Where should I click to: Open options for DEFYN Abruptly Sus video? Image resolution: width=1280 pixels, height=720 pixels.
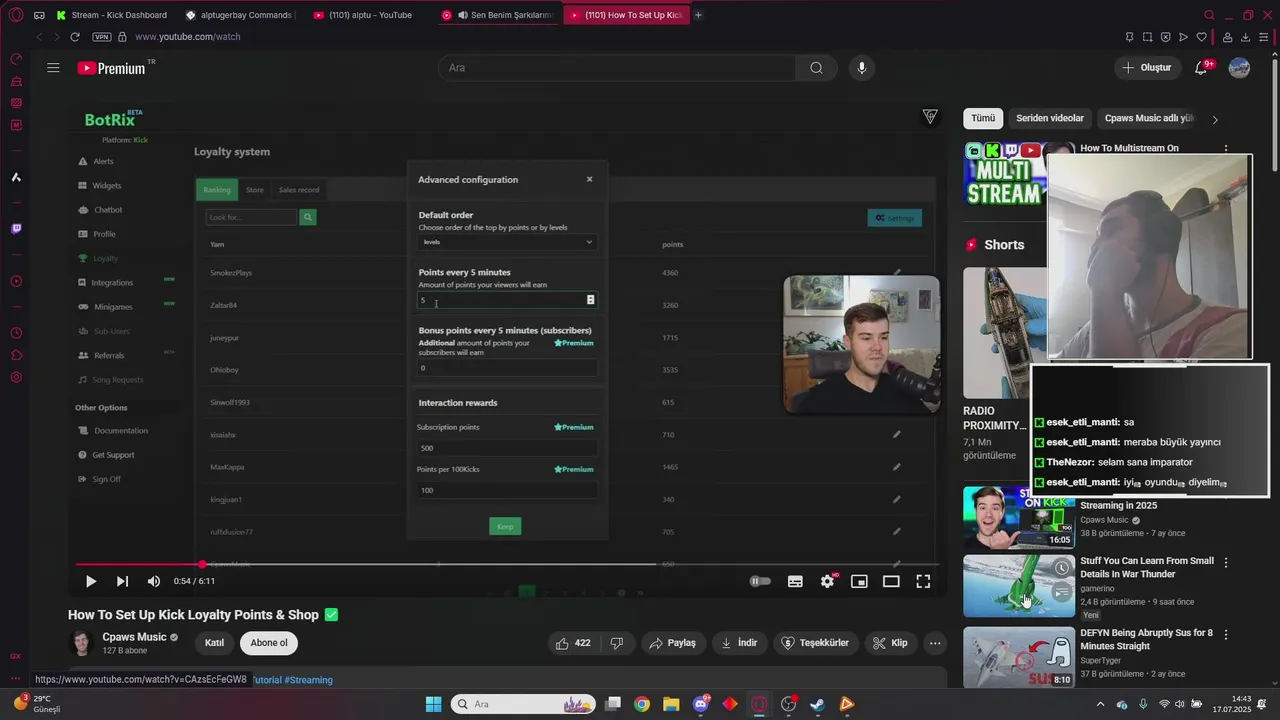coord(1226,635)
